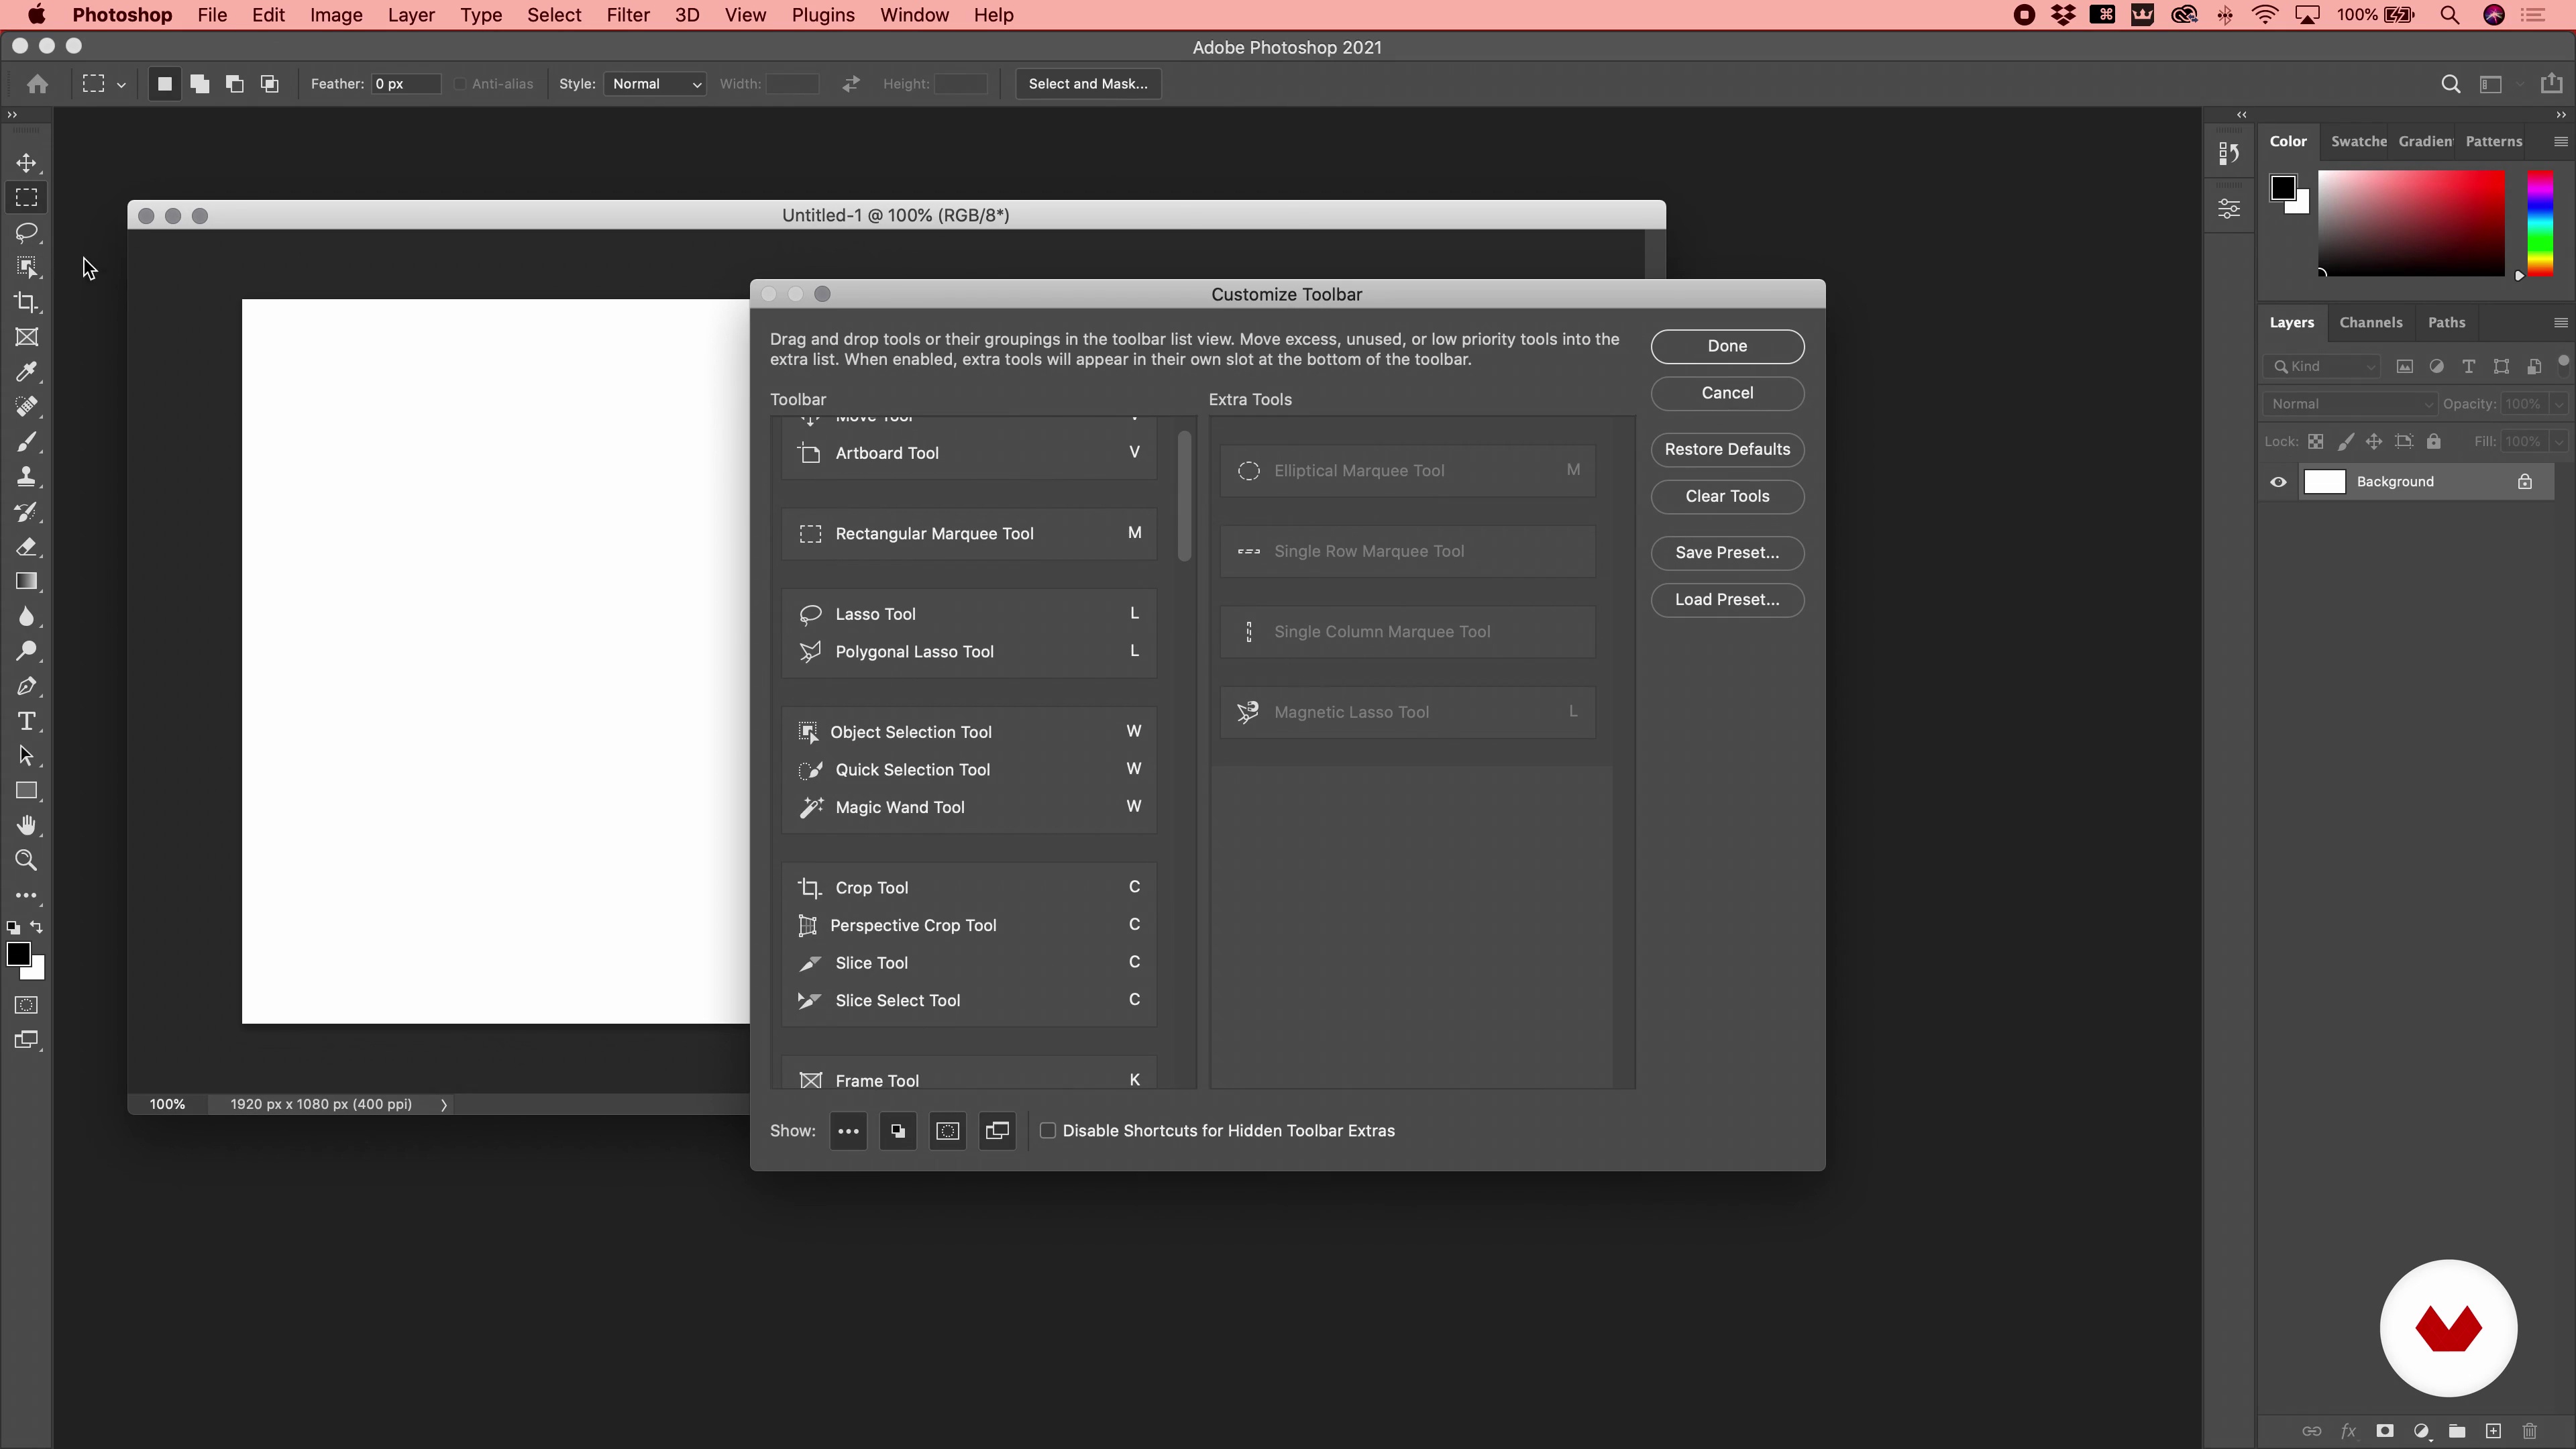Click Save Preset button
This screenshot has width=2576, height=1449.
pos(1727,552)
